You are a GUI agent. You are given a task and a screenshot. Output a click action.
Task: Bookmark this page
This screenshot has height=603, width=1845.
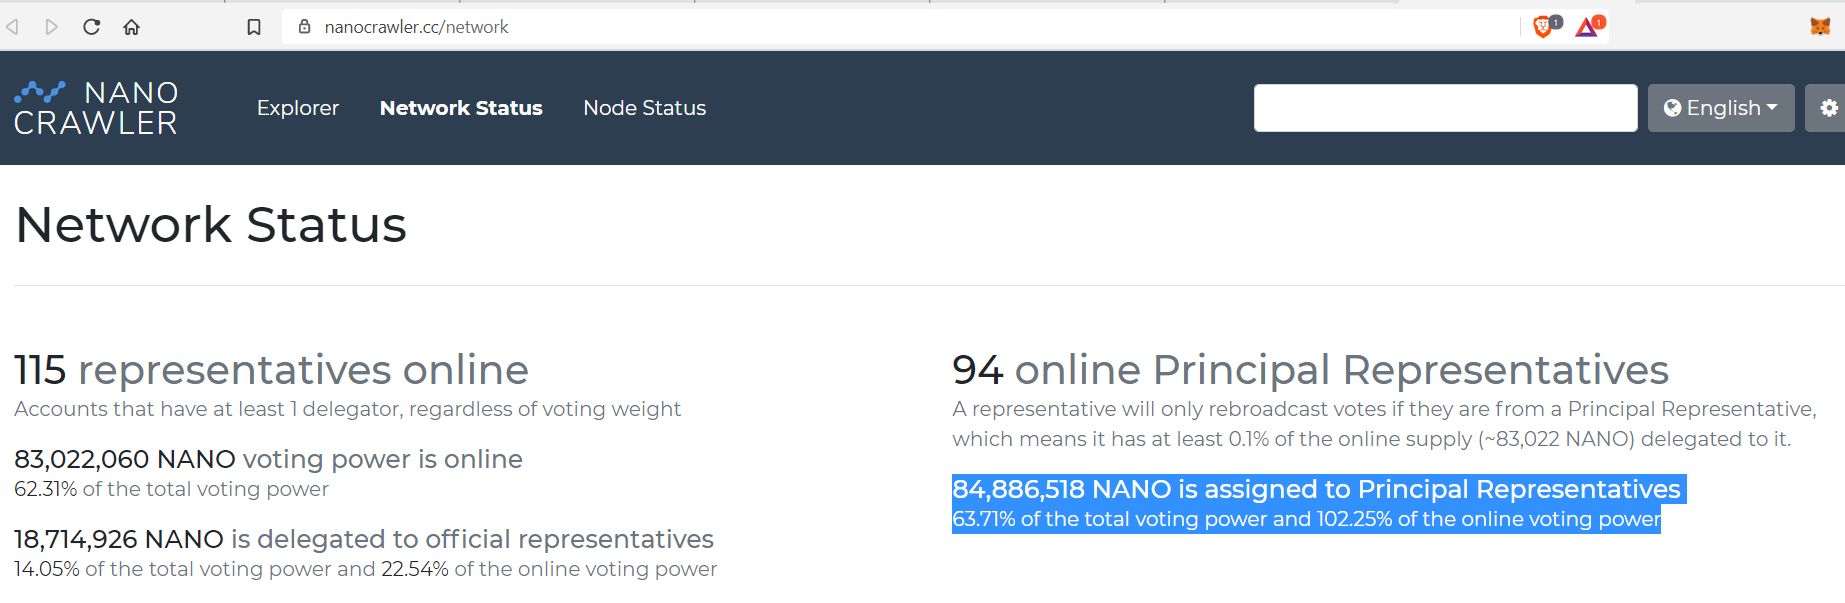[x=254, y=27]
